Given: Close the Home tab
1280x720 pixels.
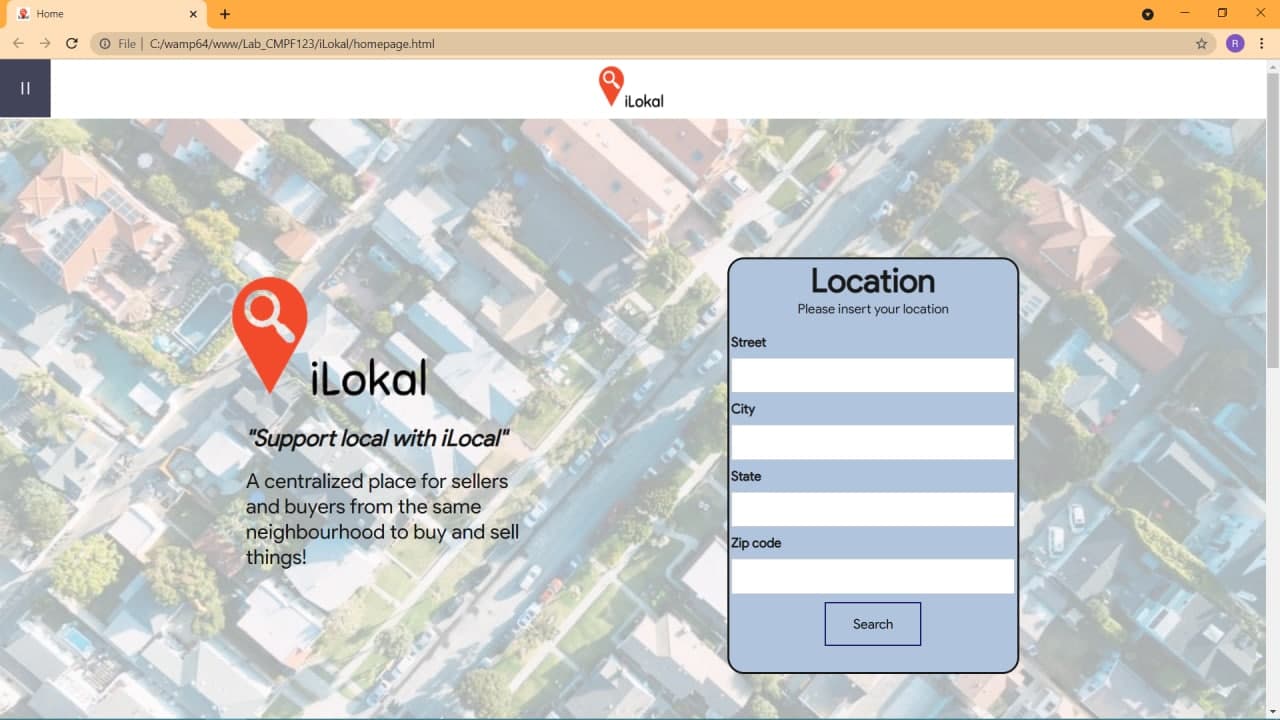Looking at the screenshot, I should [x=191, y=14].
